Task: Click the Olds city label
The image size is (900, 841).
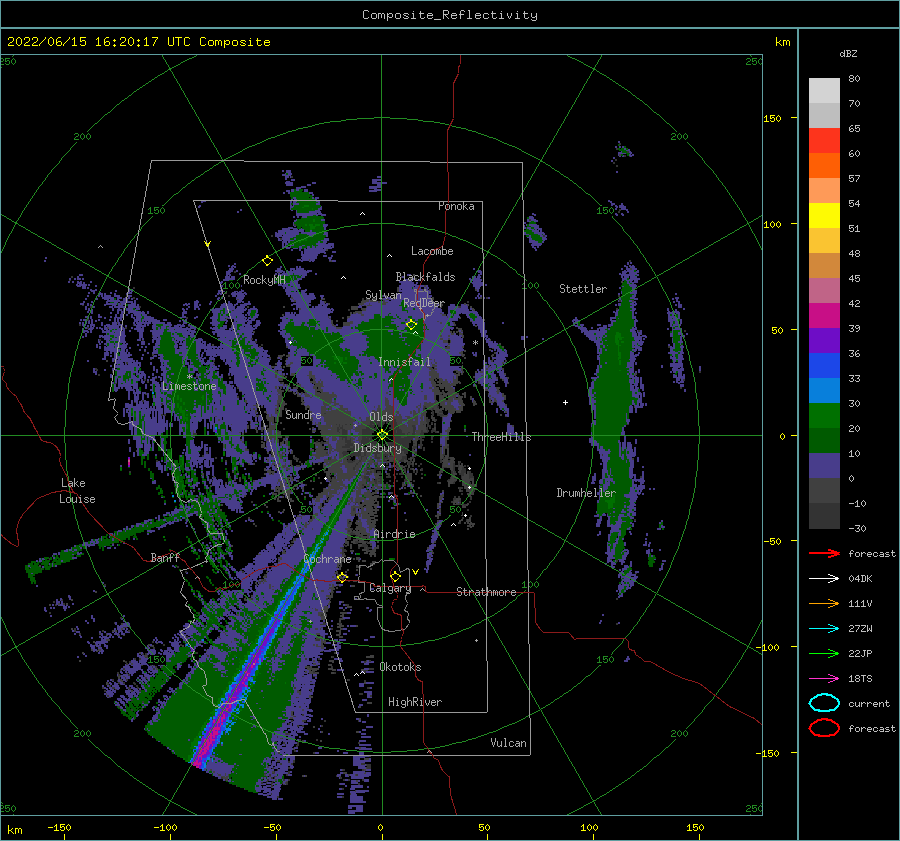Action: click(381, 417)
